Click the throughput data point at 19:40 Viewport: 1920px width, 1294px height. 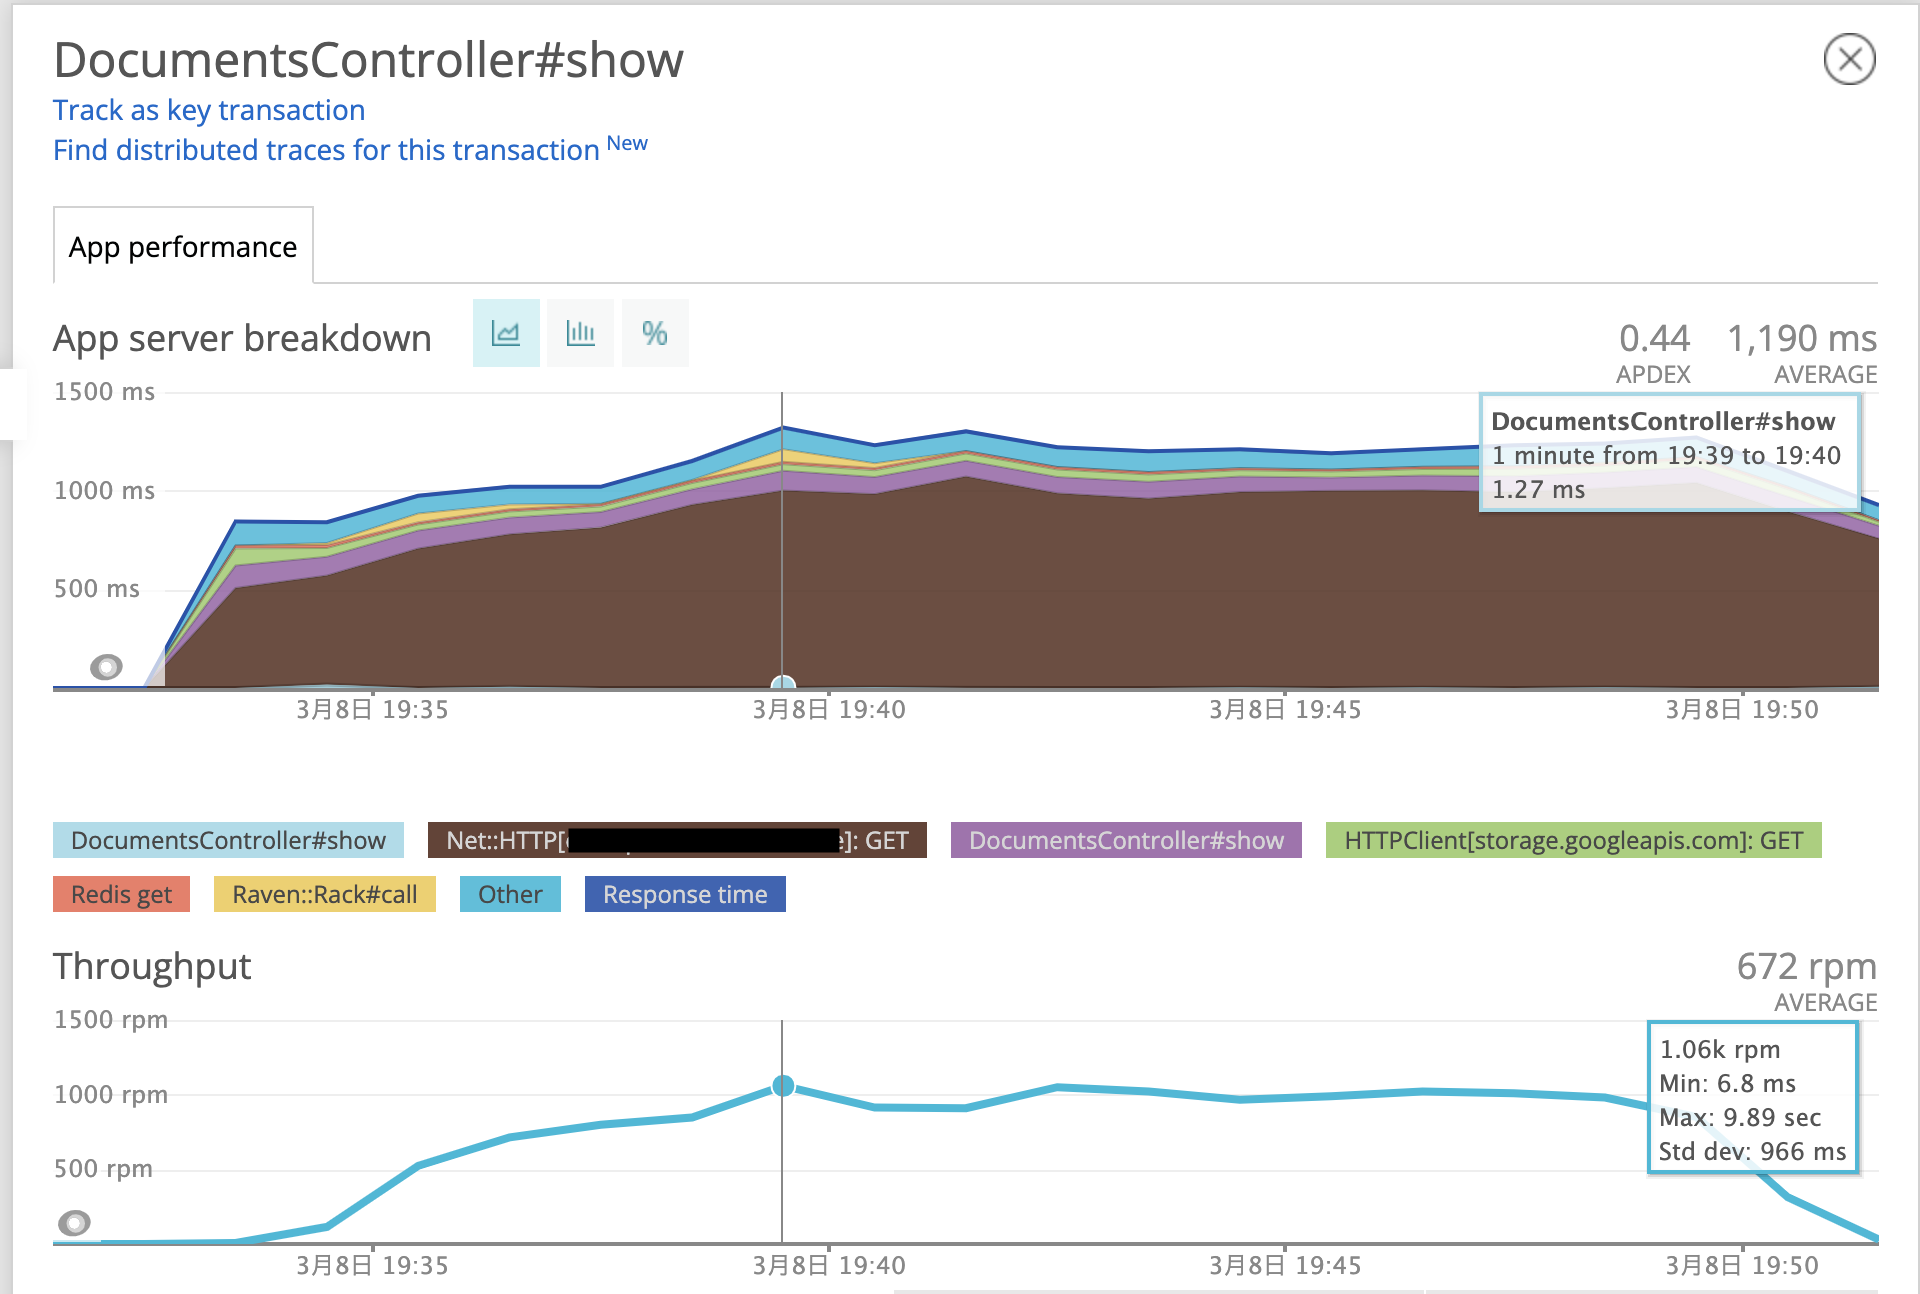coord(783,1086)
